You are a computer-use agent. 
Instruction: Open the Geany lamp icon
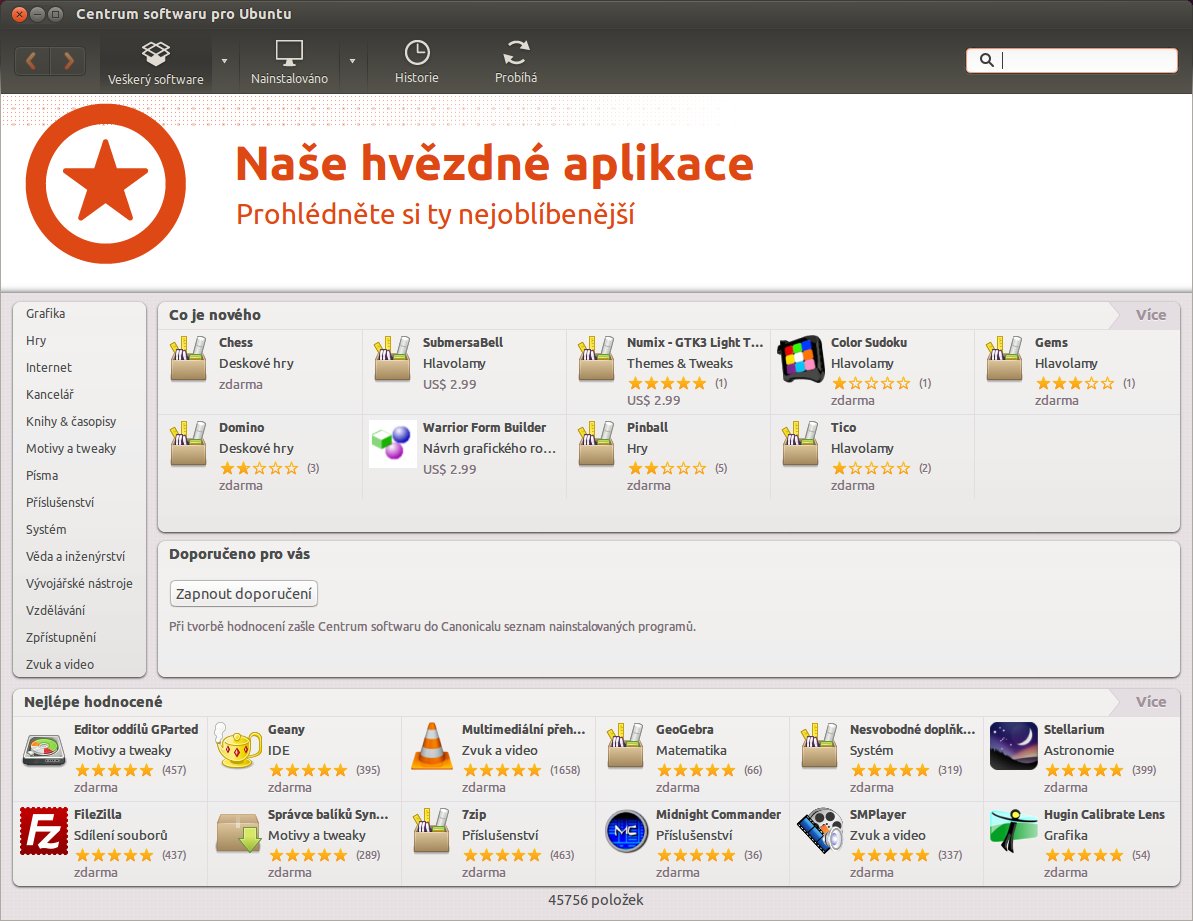point(238,746)
